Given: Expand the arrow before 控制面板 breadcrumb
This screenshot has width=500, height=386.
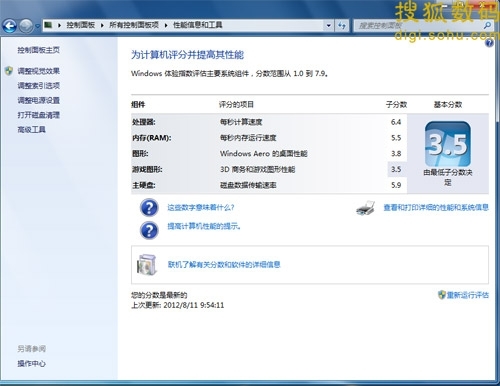Looking at the screenshot, I should [59, 25].
